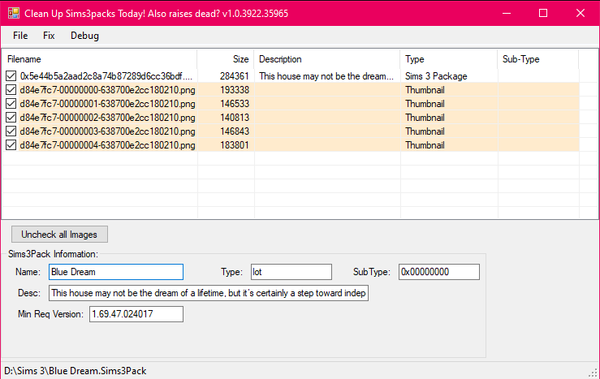600x379 pixels.
Task: Click the Sub-Type column header
Action: pos(538,59)
